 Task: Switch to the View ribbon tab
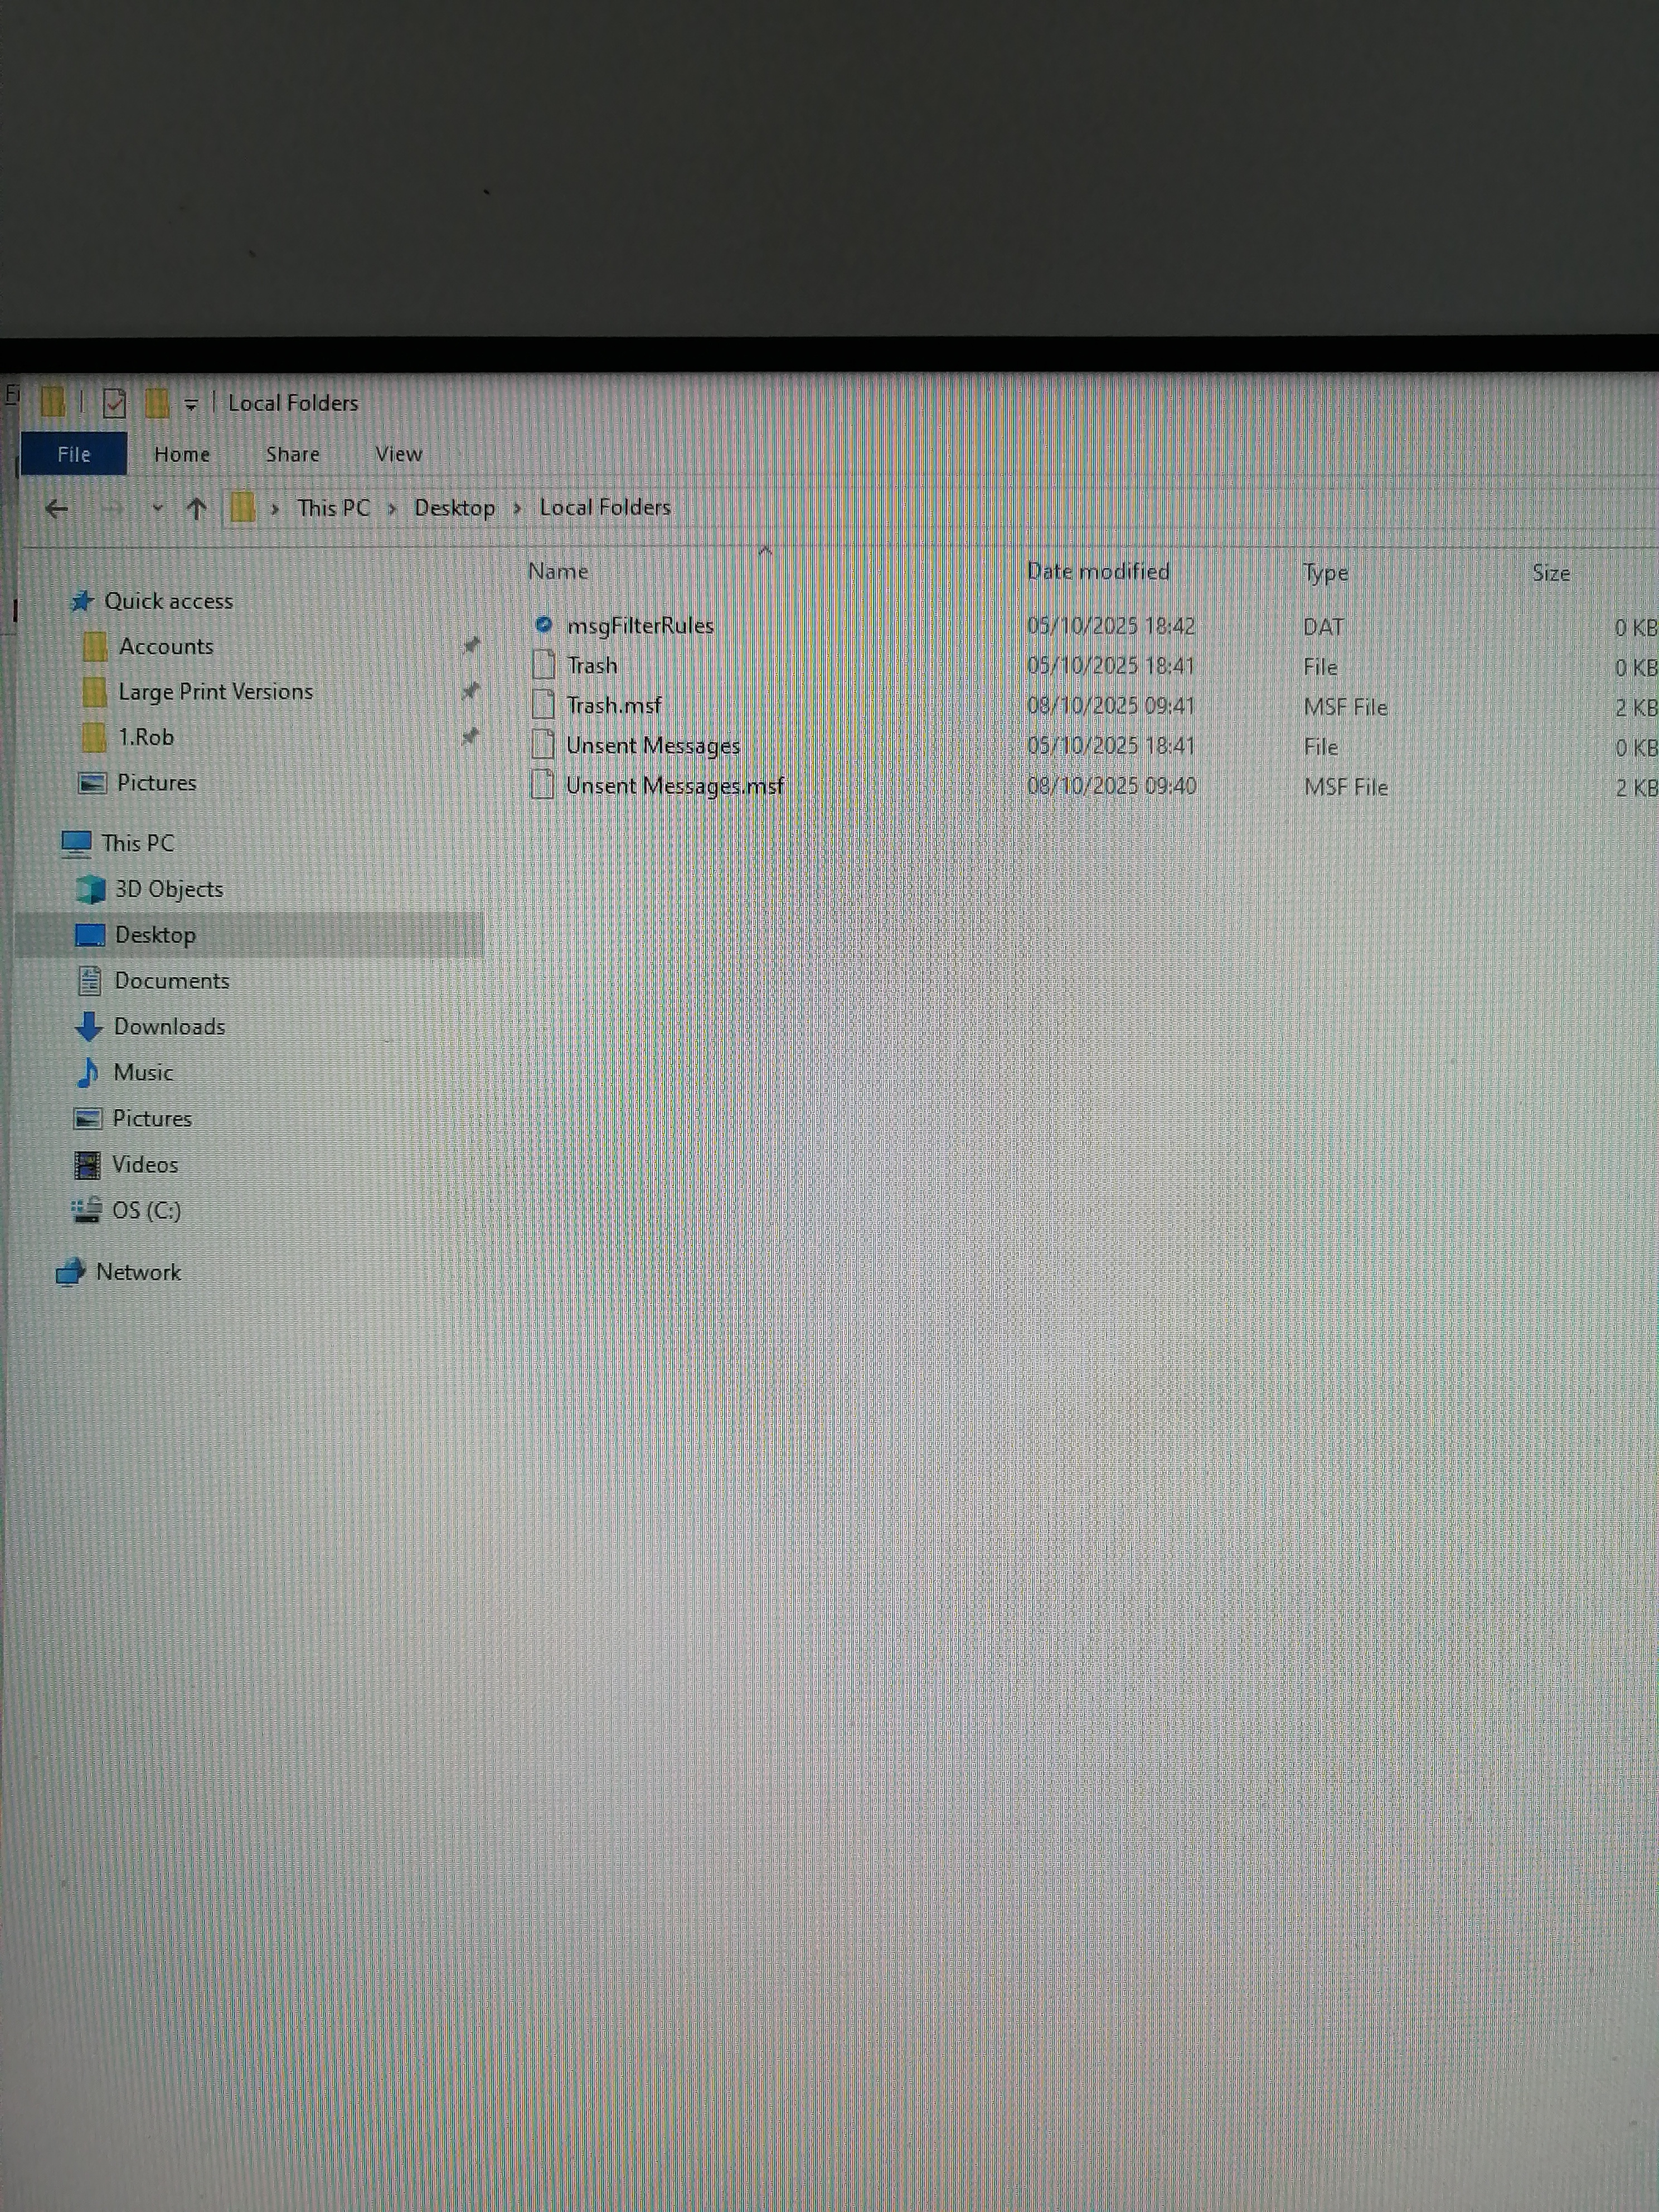pos(398,454)
